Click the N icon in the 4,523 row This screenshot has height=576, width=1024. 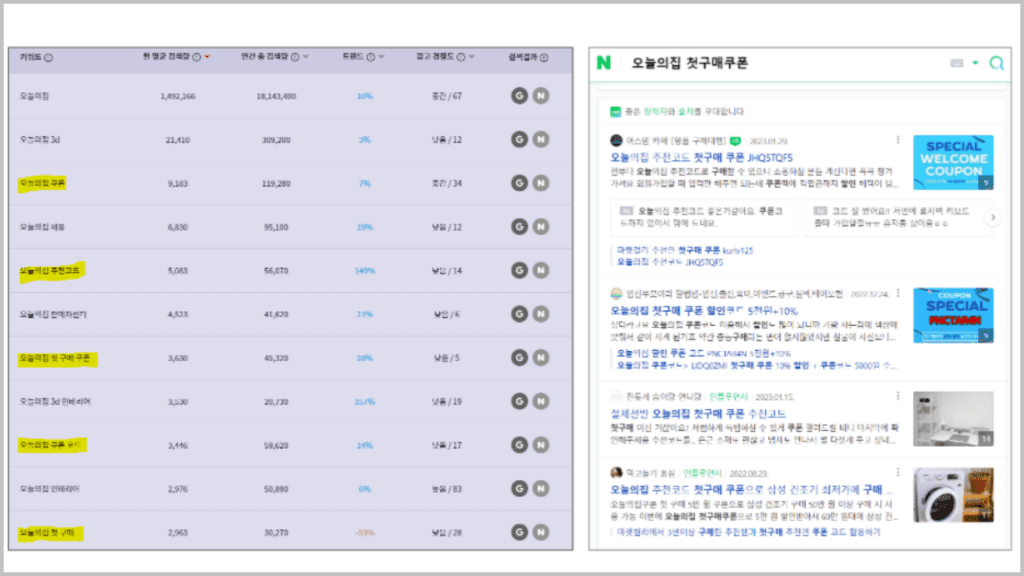541,314
